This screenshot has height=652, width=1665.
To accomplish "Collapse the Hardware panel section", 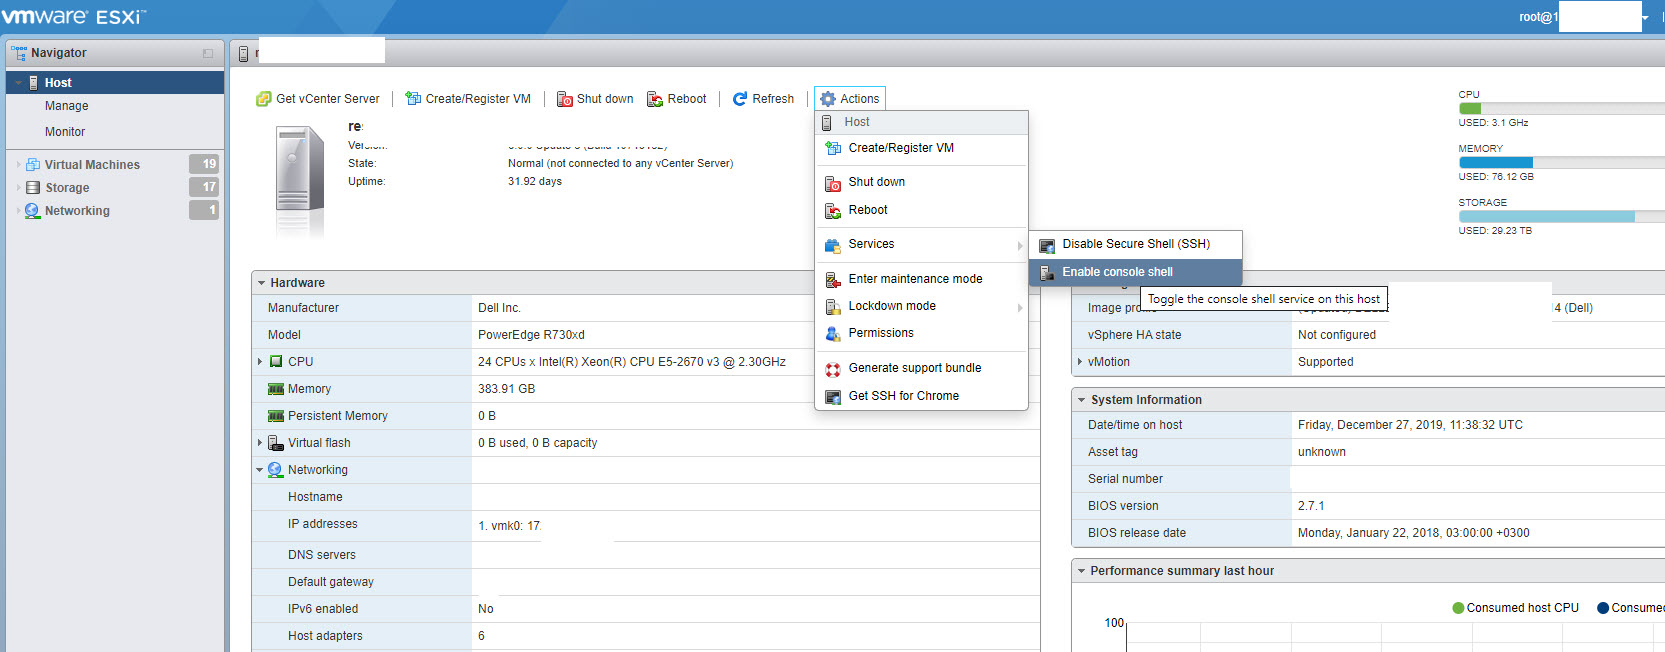I will 261,283.
